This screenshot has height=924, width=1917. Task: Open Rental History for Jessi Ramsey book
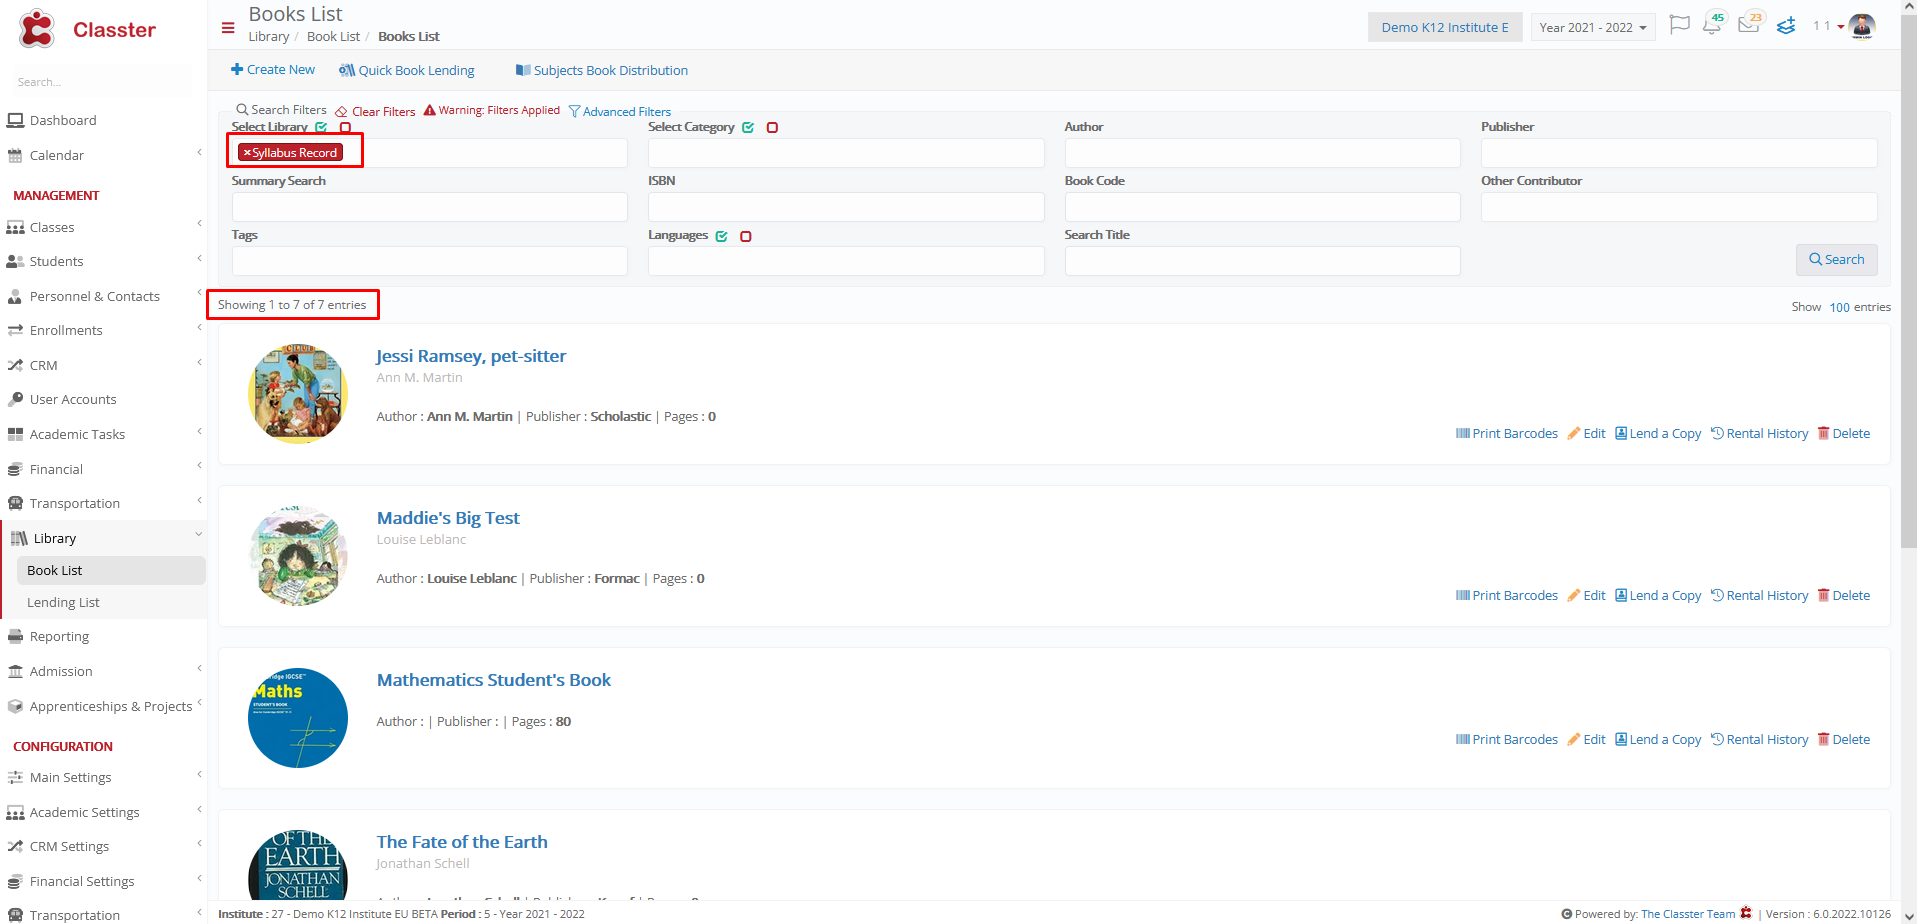coord(1759,434)
